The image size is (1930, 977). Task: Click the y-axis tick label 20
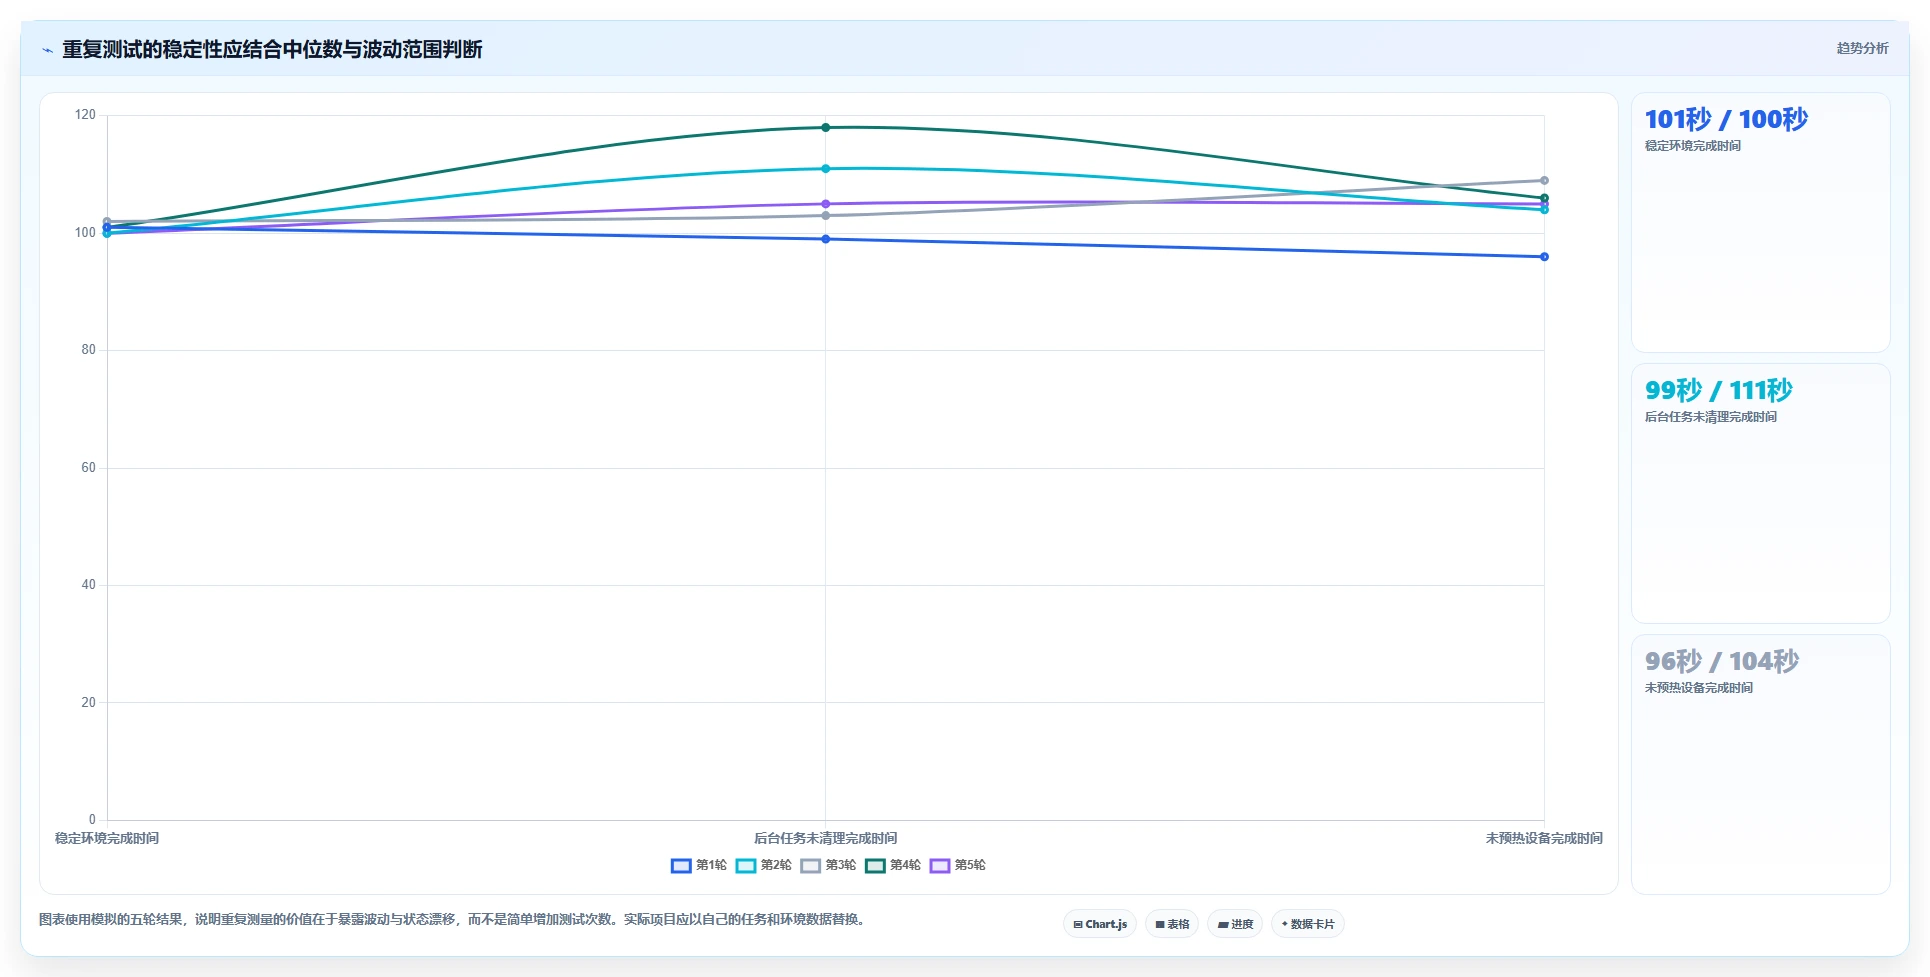pos(89,703)
